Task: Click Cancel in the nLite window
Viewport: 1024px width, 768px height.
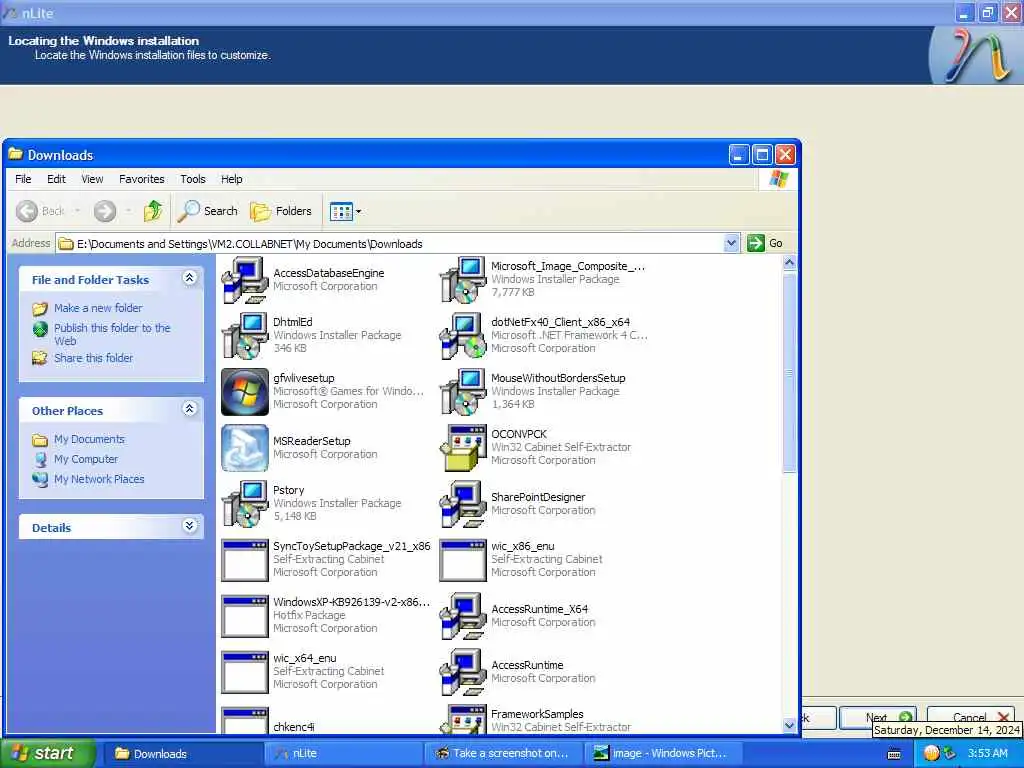Action: 971,718
